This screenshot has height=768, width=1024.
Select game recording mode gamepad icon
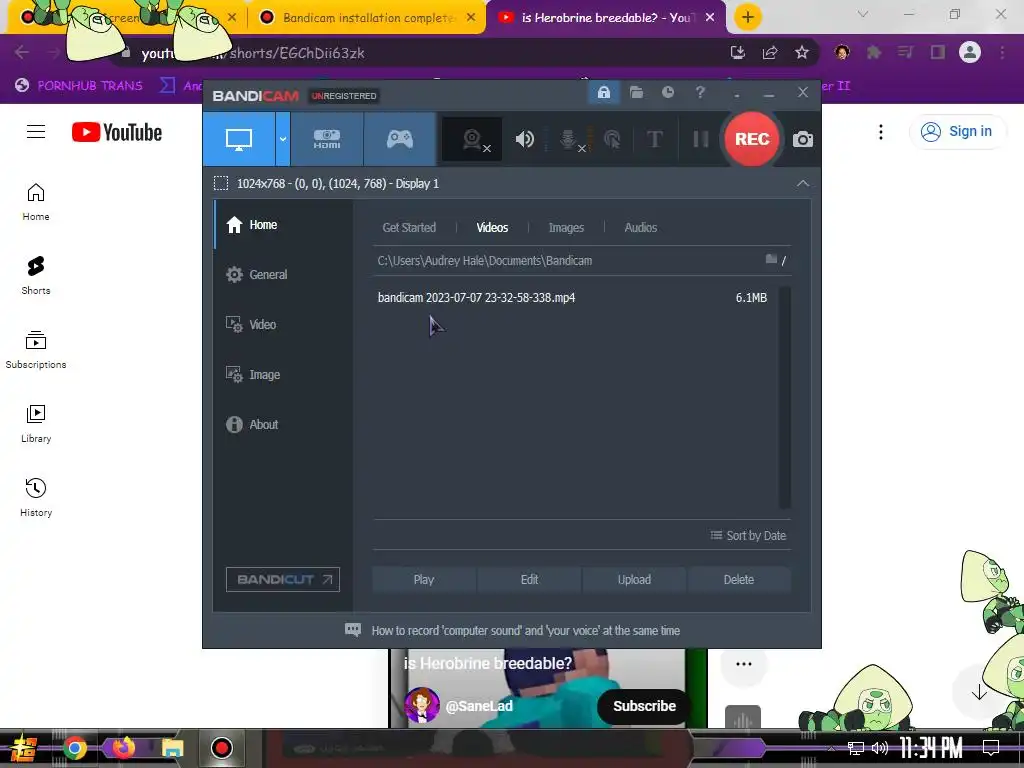[400, 139]
